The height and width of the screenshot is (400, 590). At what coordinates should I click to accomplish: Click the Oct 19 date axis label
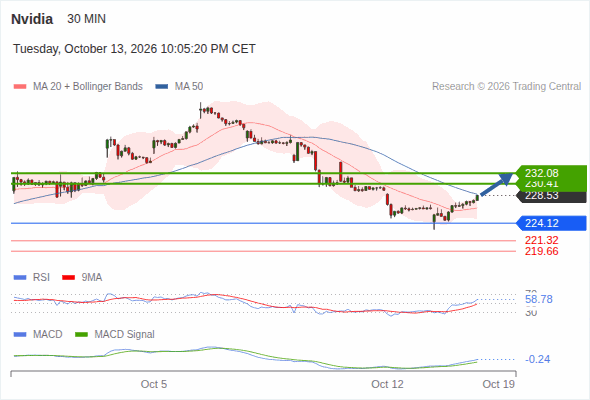point(499,384)
